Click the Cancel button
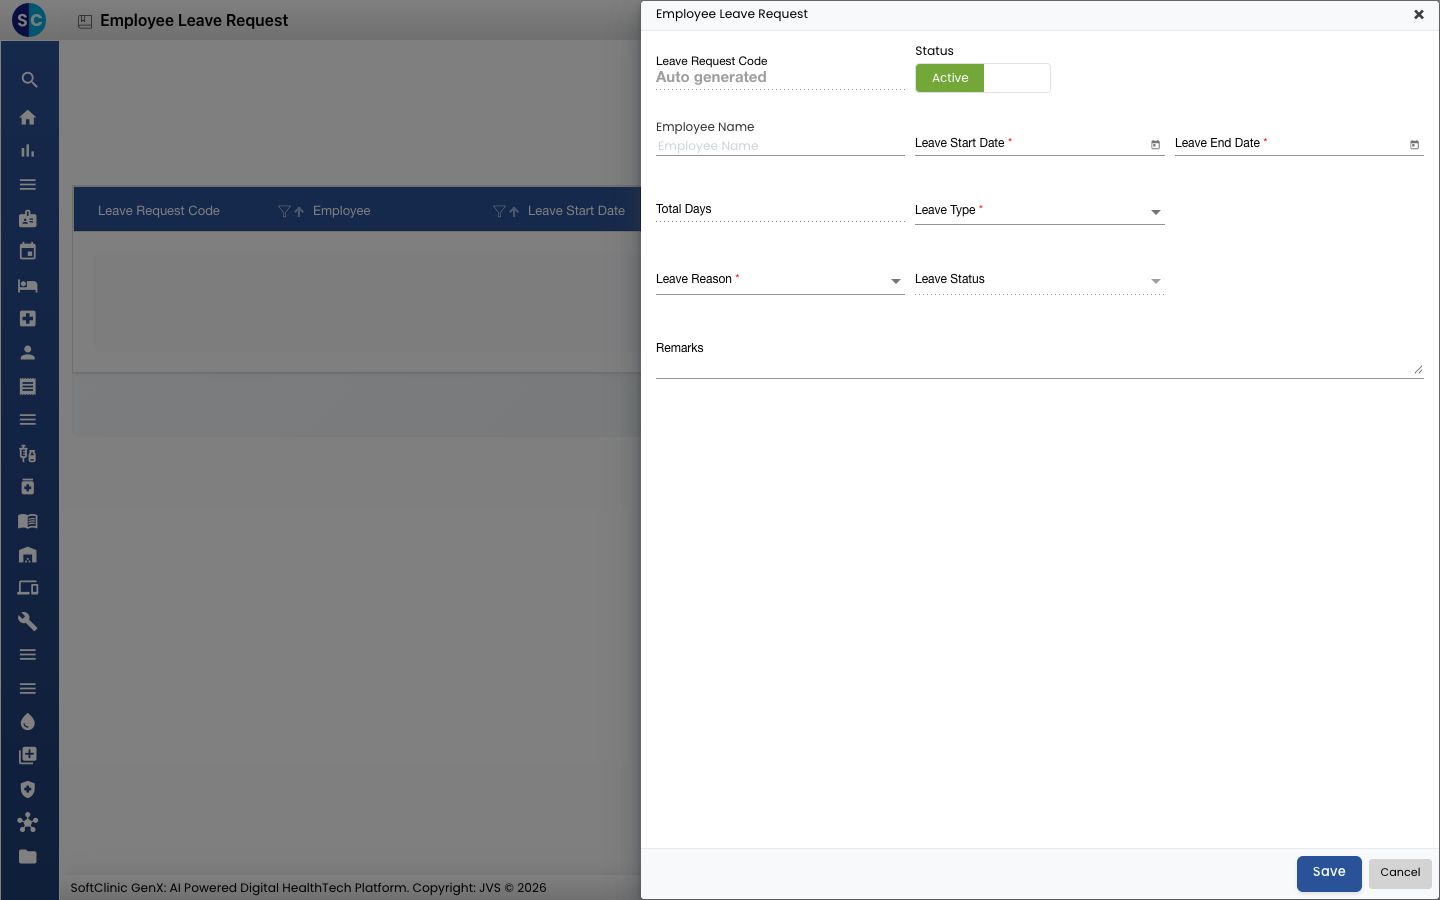The height and width of the screenshot is (900, 1440). tap(1400, 873)
